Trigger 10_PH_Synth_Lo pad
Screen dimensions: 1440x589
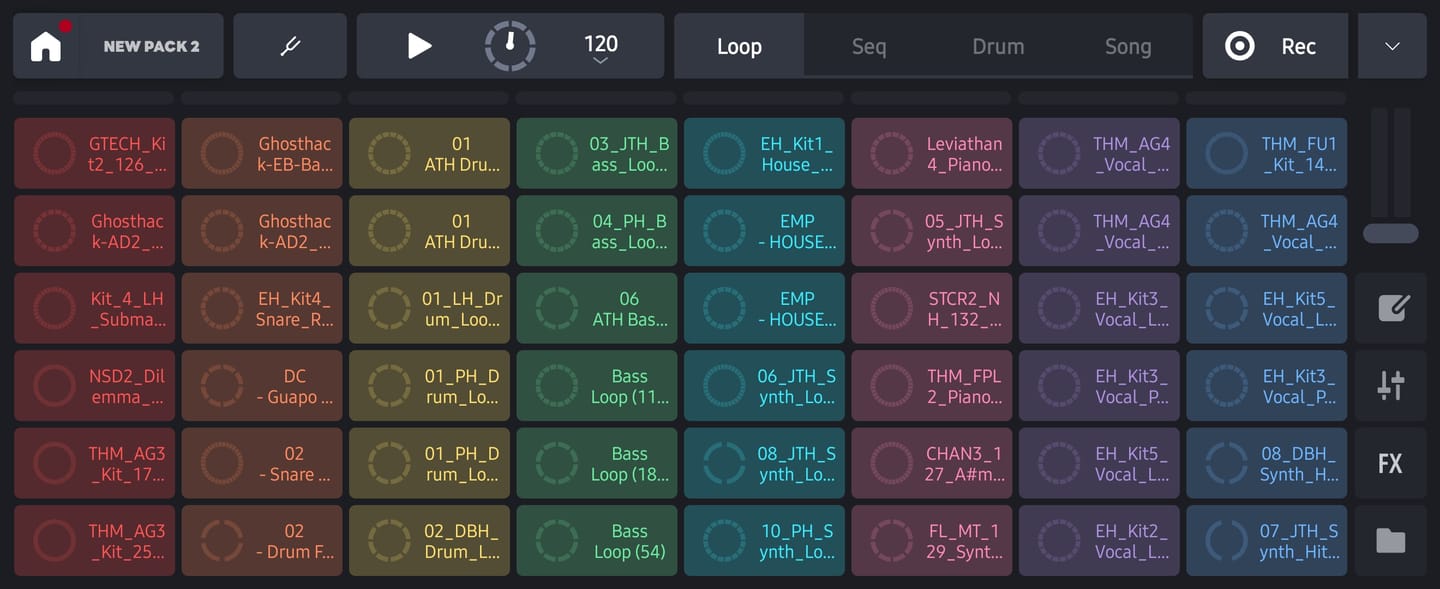coord(765,541)
